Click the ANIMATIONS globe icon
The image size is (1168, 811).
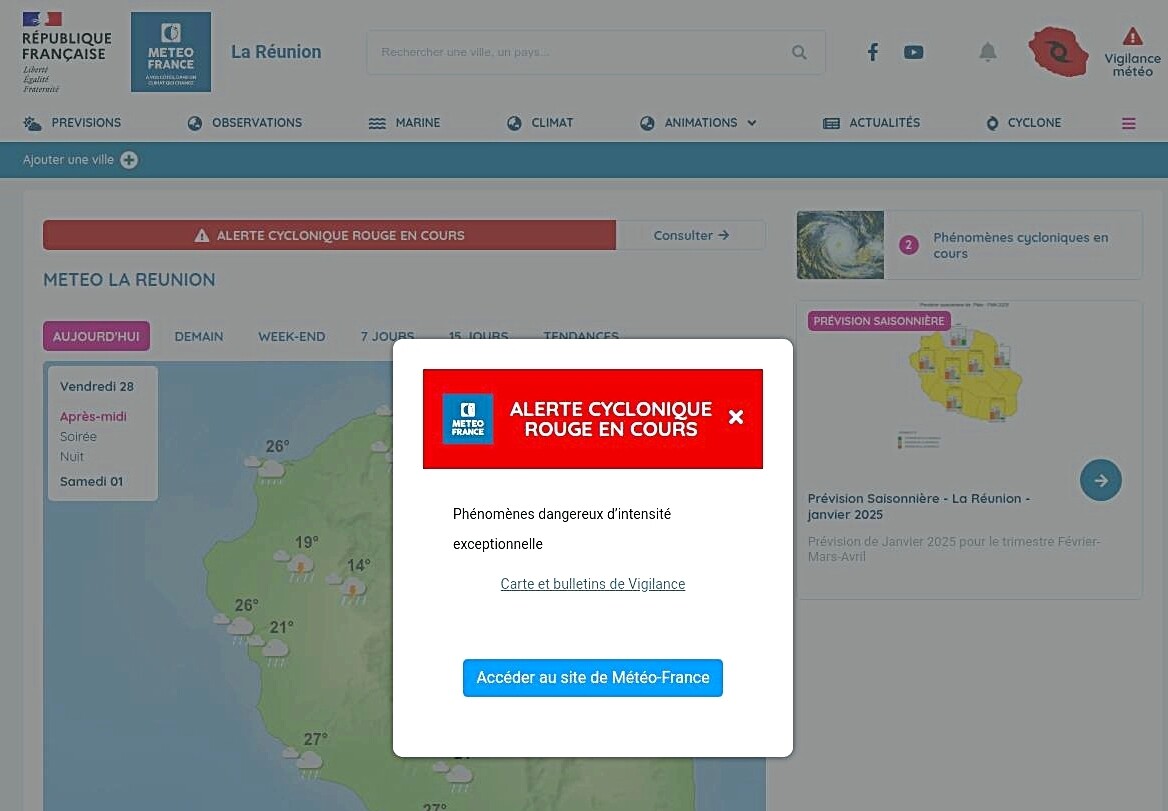(x=647, y=124)
